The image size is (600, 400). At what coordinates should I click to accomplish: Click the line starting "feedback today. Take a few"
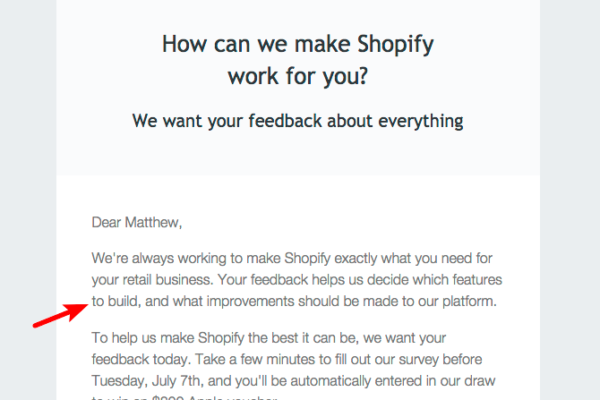(x=287, y=359)
